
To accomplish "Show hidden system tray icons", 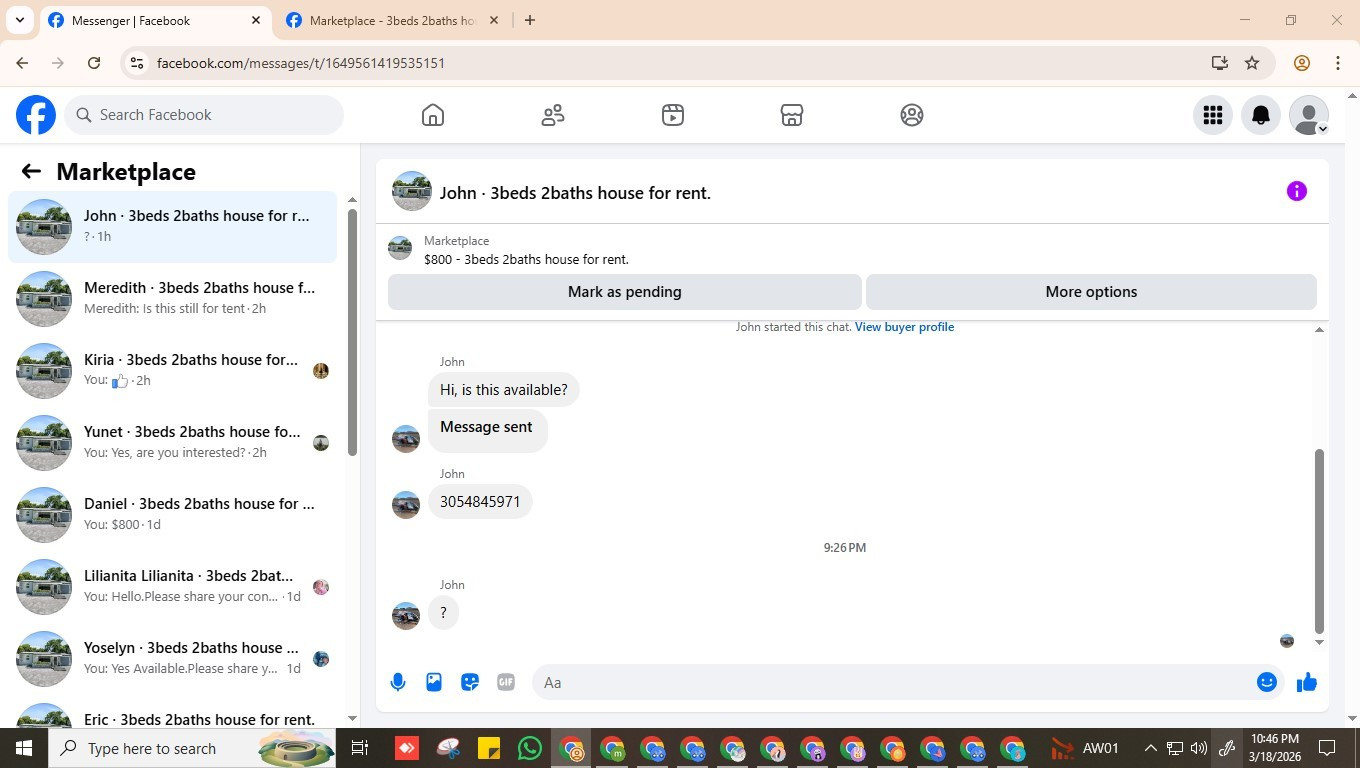I will coord(1150,748).
